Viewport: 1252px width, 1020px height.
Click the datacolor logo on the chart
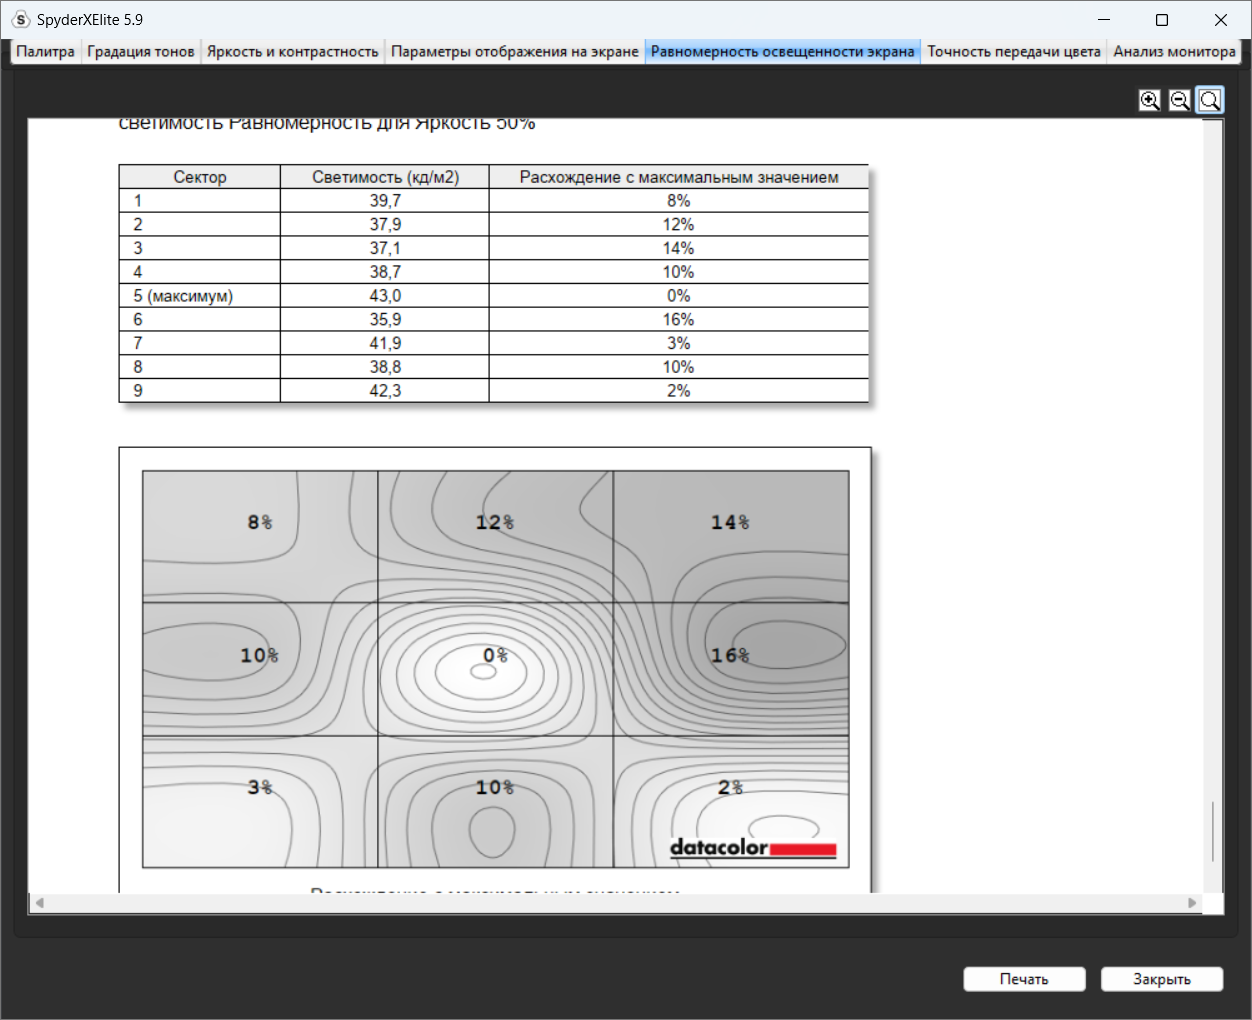[753, 849]
